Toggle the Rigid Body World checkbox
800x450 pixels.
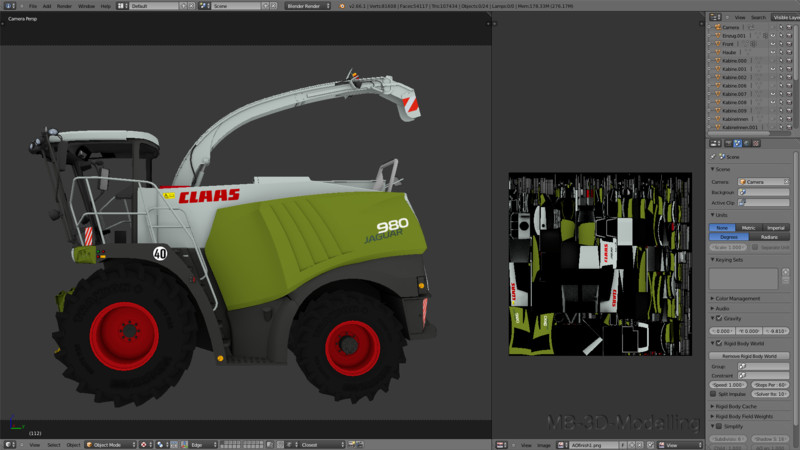[719, 343]
